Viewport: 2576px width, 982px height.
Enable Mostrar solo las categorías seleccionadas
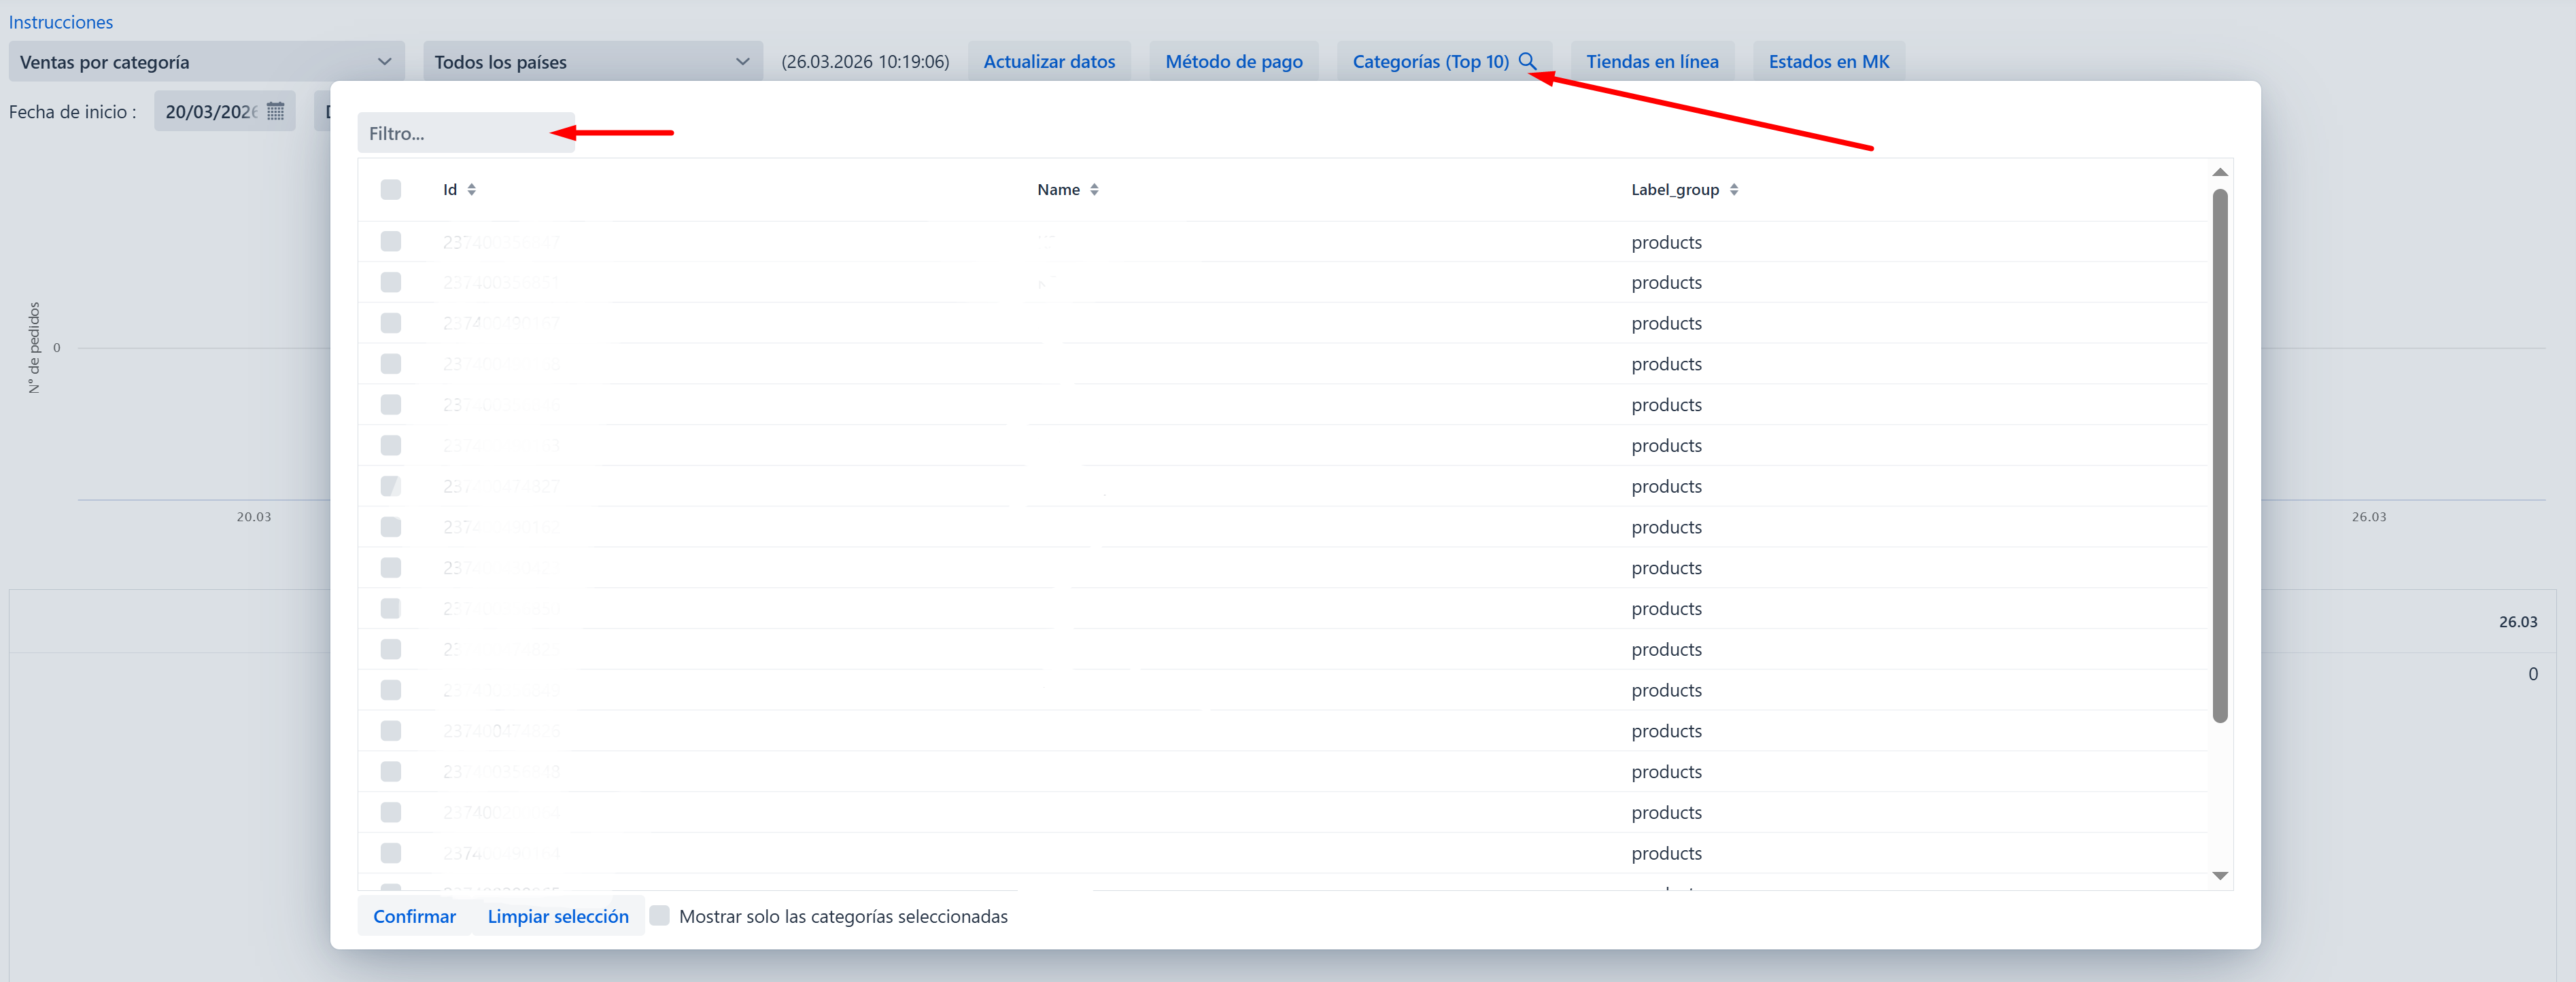pos(659,915)
